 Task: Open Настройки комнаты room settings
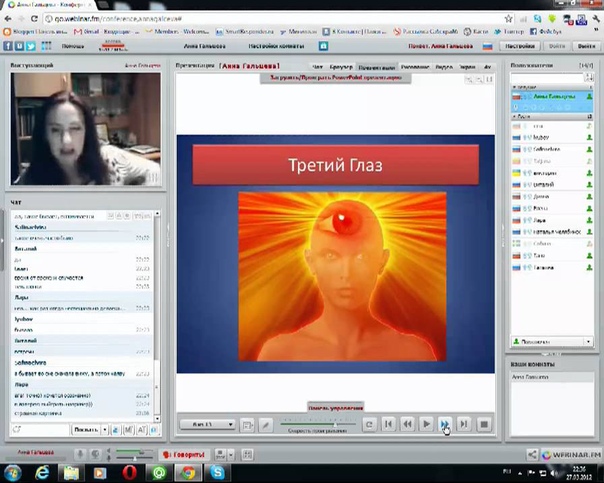pos(276,46)
